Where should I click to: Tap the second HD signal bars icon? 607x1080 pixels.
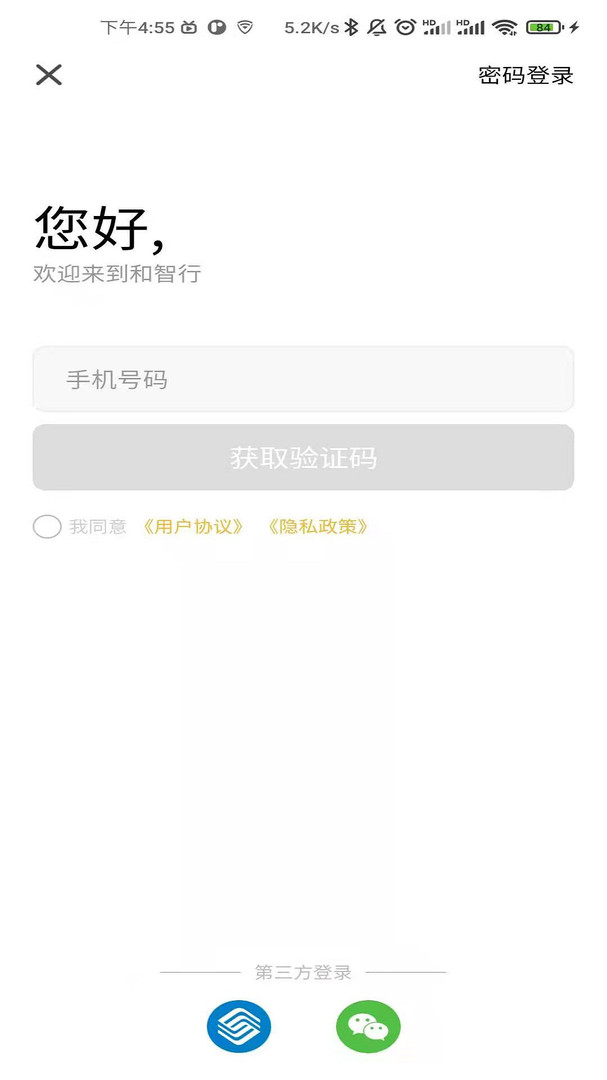(x=470, y=28)
